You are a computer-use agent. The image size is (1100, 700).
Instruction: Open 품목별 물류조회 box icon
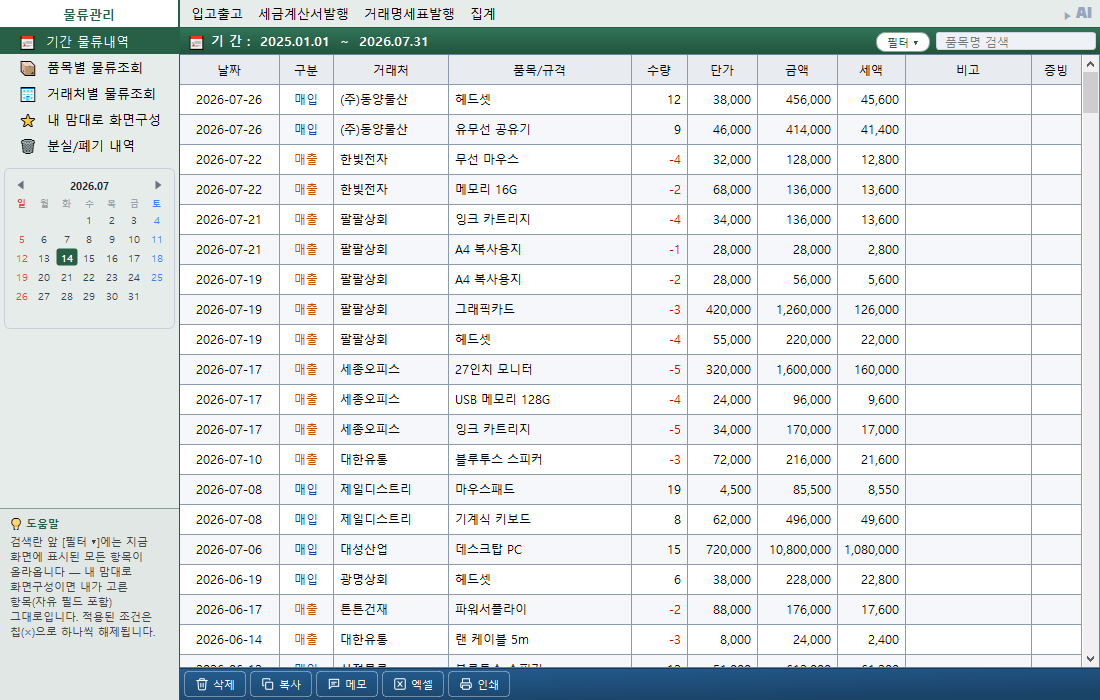pyautogui.click(x=27, y=68)
